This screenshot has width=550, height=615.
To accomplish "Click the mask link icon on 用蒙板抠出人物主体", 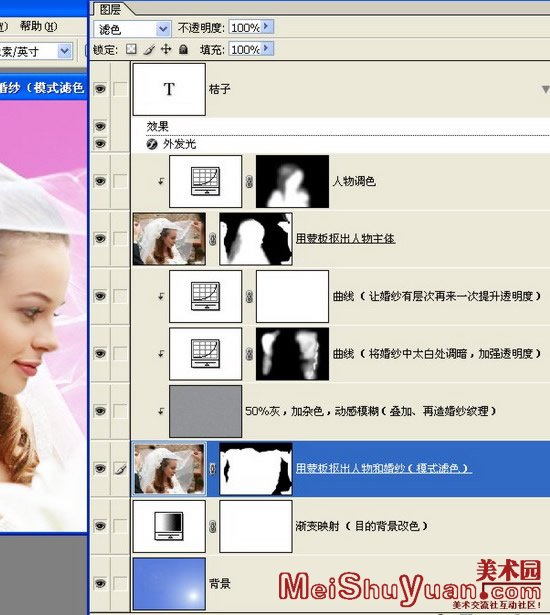I will (212, 238).
